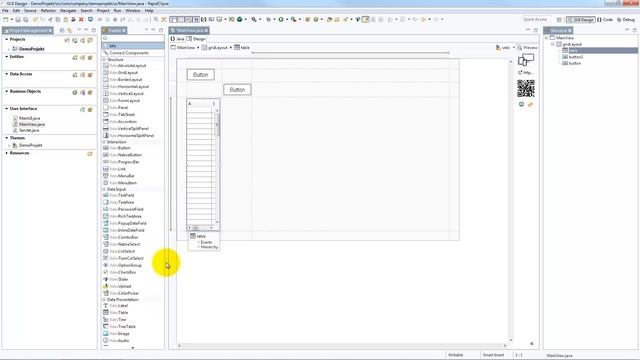640x360 pixels.
Task: Switch to the Debug perspective
Action: pos(626,20)
